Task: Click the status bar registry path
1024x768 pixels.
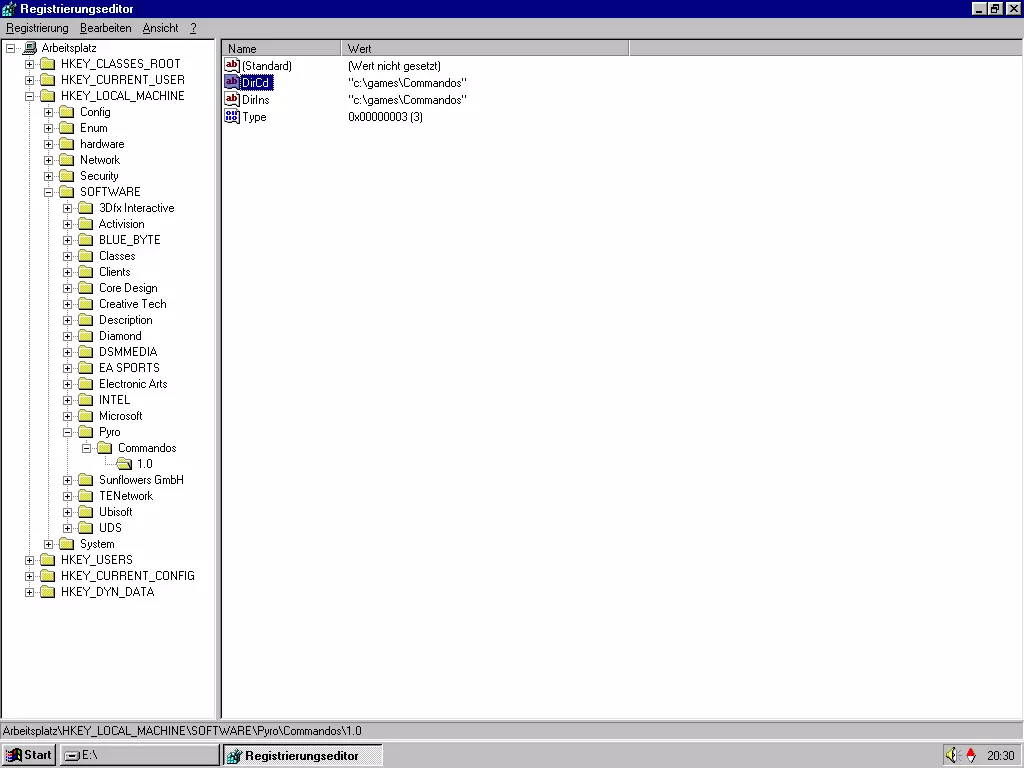Action: coord(182,731)
